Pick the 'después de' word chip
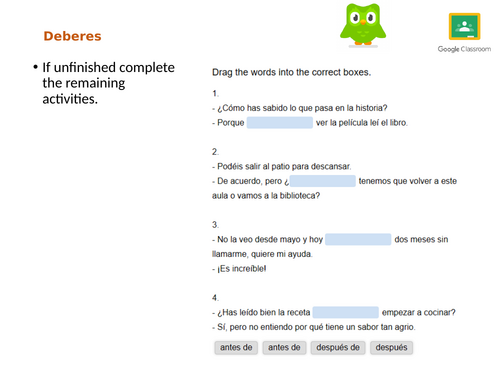Screen dimensions: 500x375 click(x=338, y=348)
